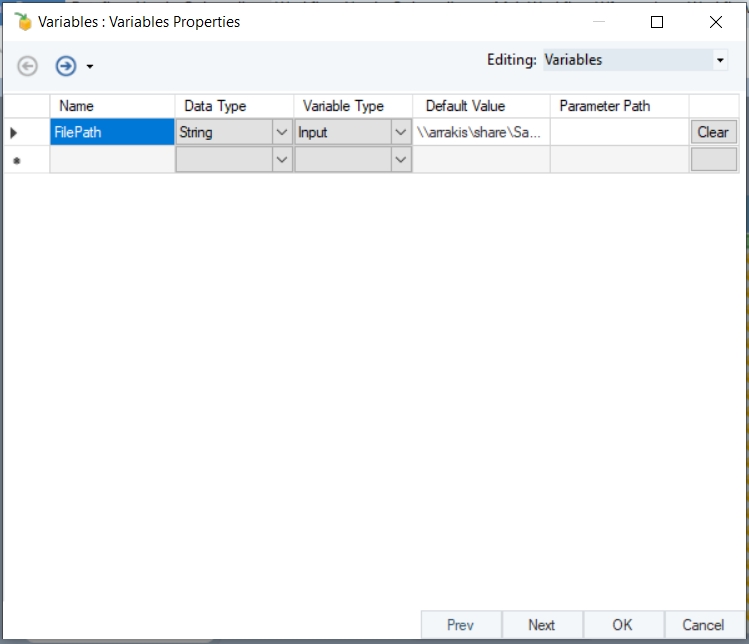Click the empty Name cell in new row
This screenshot has width=749, height=644.
pos(112,160)
